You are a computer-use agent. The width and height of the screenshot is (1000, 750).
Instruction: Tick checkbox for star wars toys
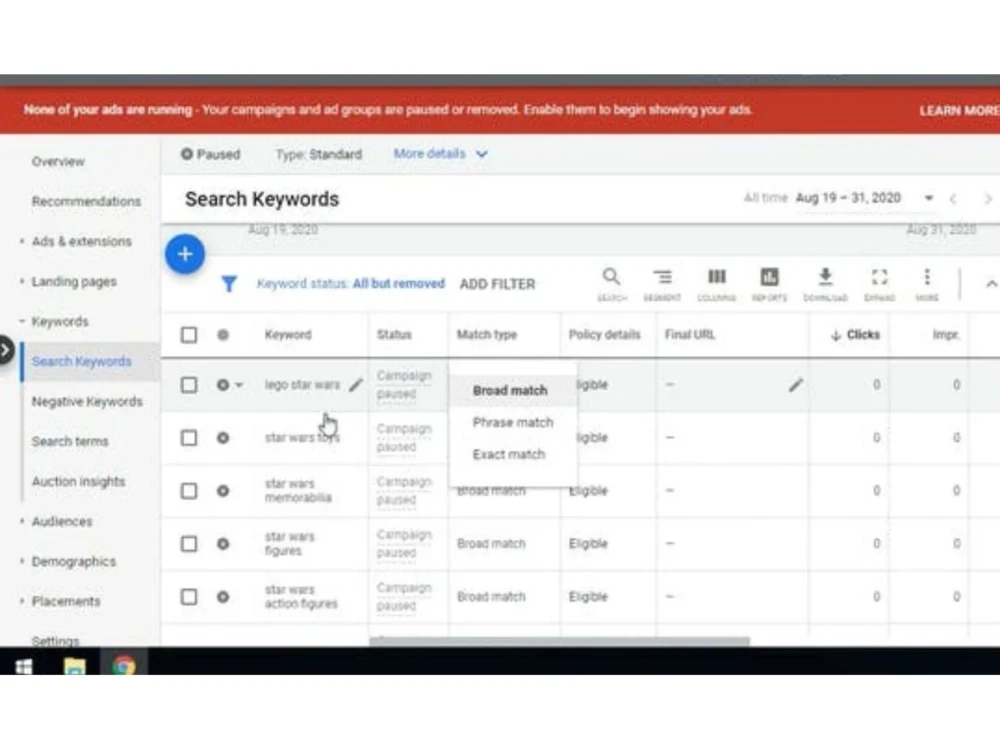(189, 438)
